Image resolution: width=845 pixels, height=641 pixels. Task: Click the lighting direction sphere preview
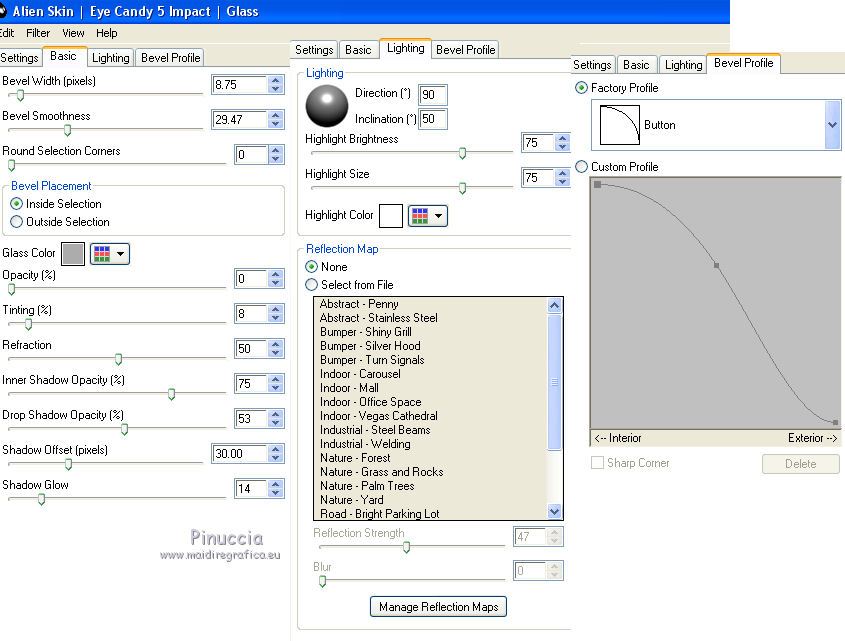click(325, 103)
